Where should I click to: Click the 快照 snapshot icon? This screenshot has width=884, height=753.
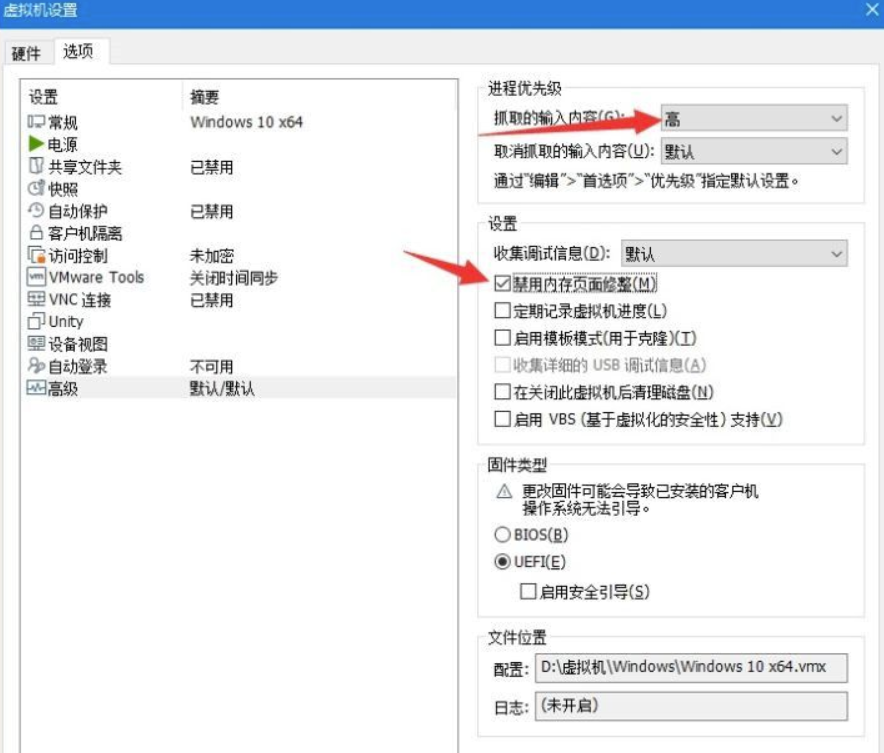pos(36,188)
